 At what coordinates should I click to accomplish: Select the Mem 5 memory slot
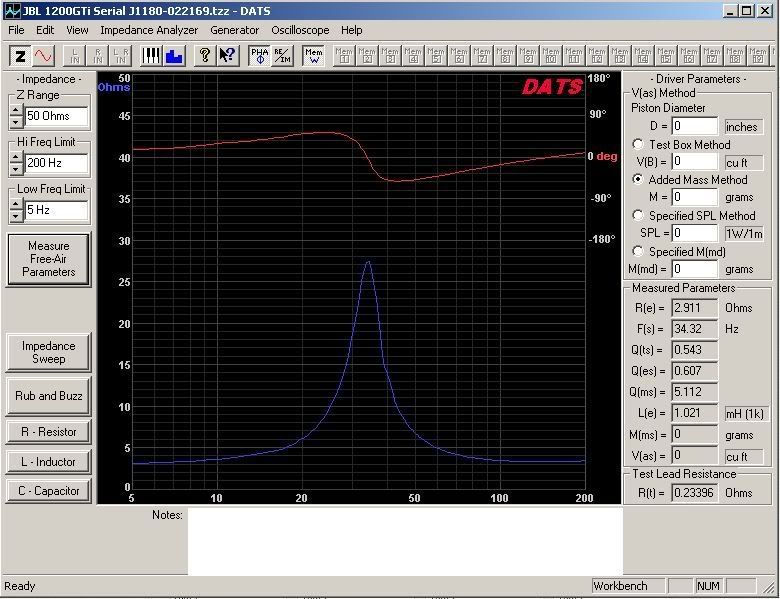pos(436,56)
